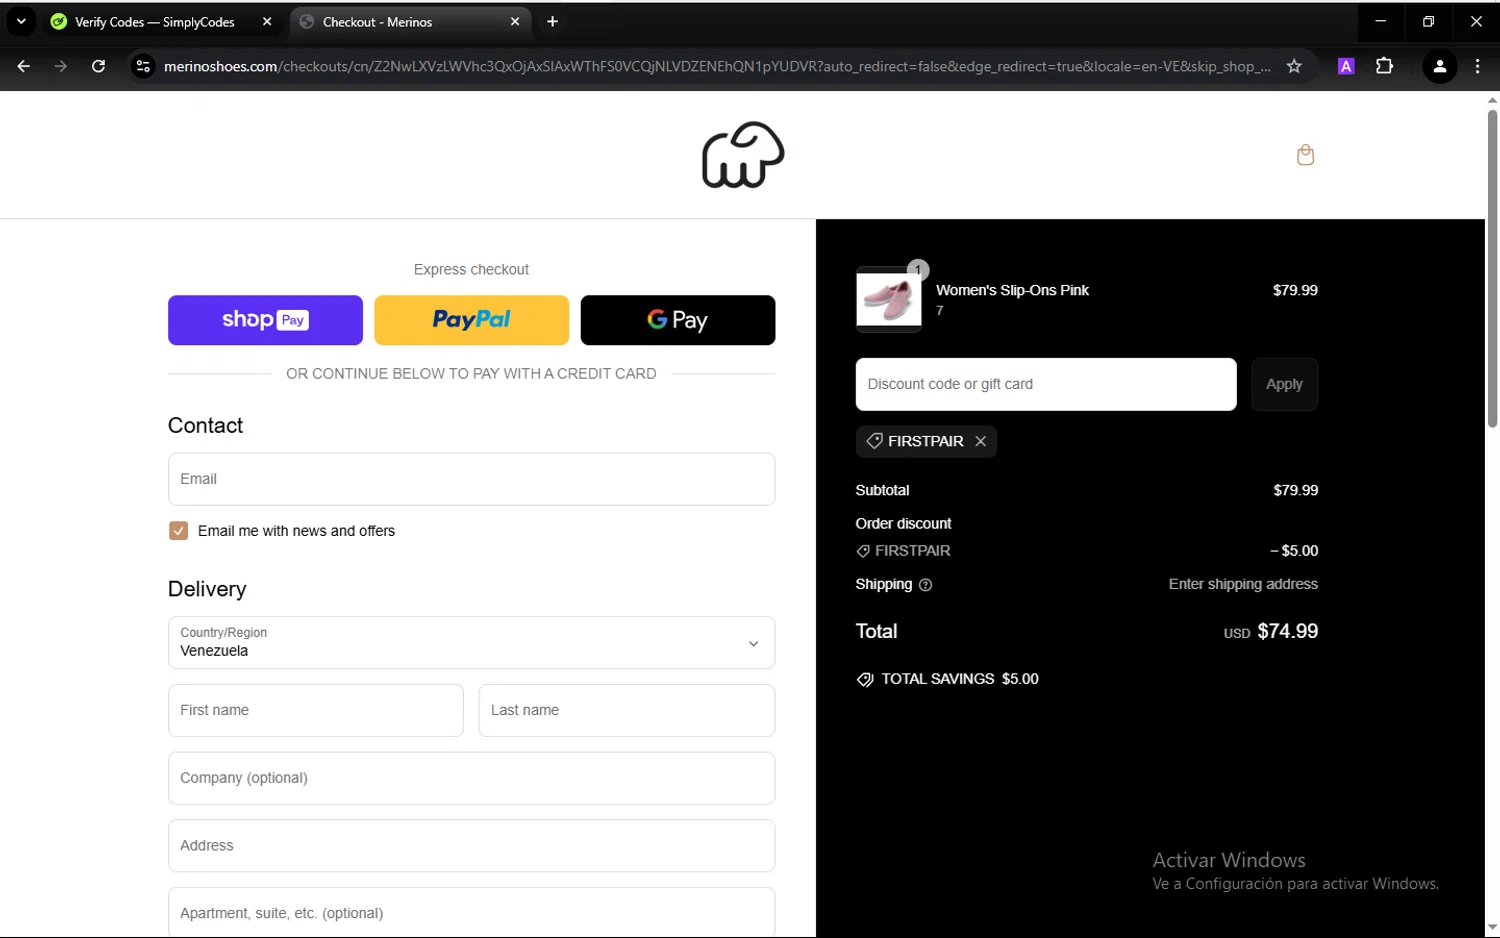This screenshot has width=1500, height=938.
Task: Reload the checkout page
Action: [x=98, y=66]
